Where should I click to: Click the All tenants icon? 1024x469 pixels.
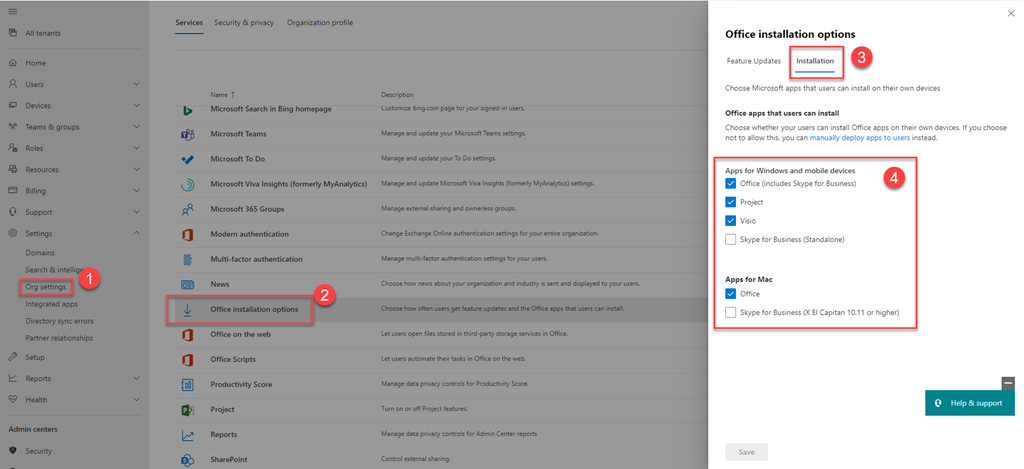pos(12,33)
